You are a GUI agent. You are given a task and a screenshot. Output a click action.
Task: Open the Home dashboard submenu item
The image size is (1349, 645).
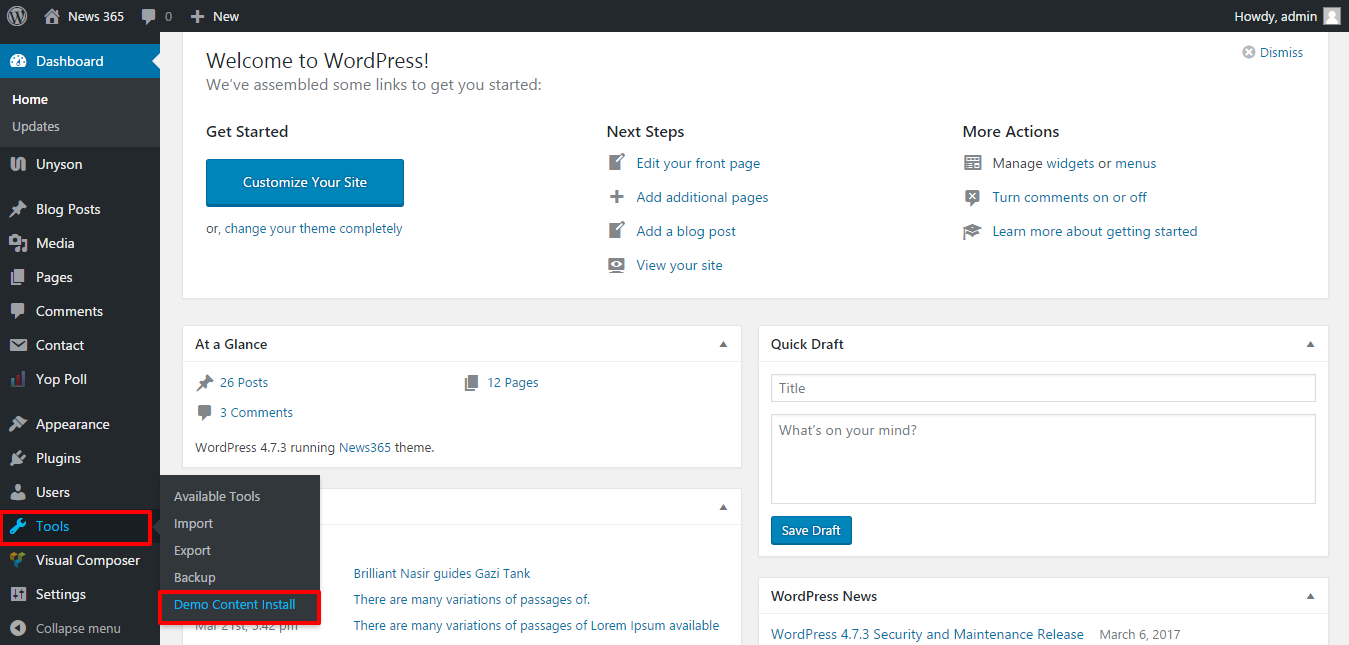tap(30, 99)
